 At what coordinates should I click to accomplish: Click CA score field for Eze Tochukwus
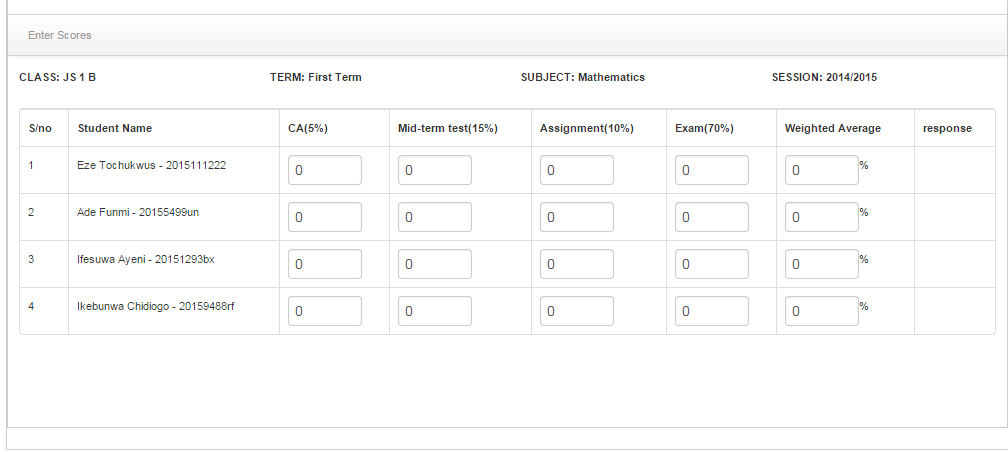[325, 171]
